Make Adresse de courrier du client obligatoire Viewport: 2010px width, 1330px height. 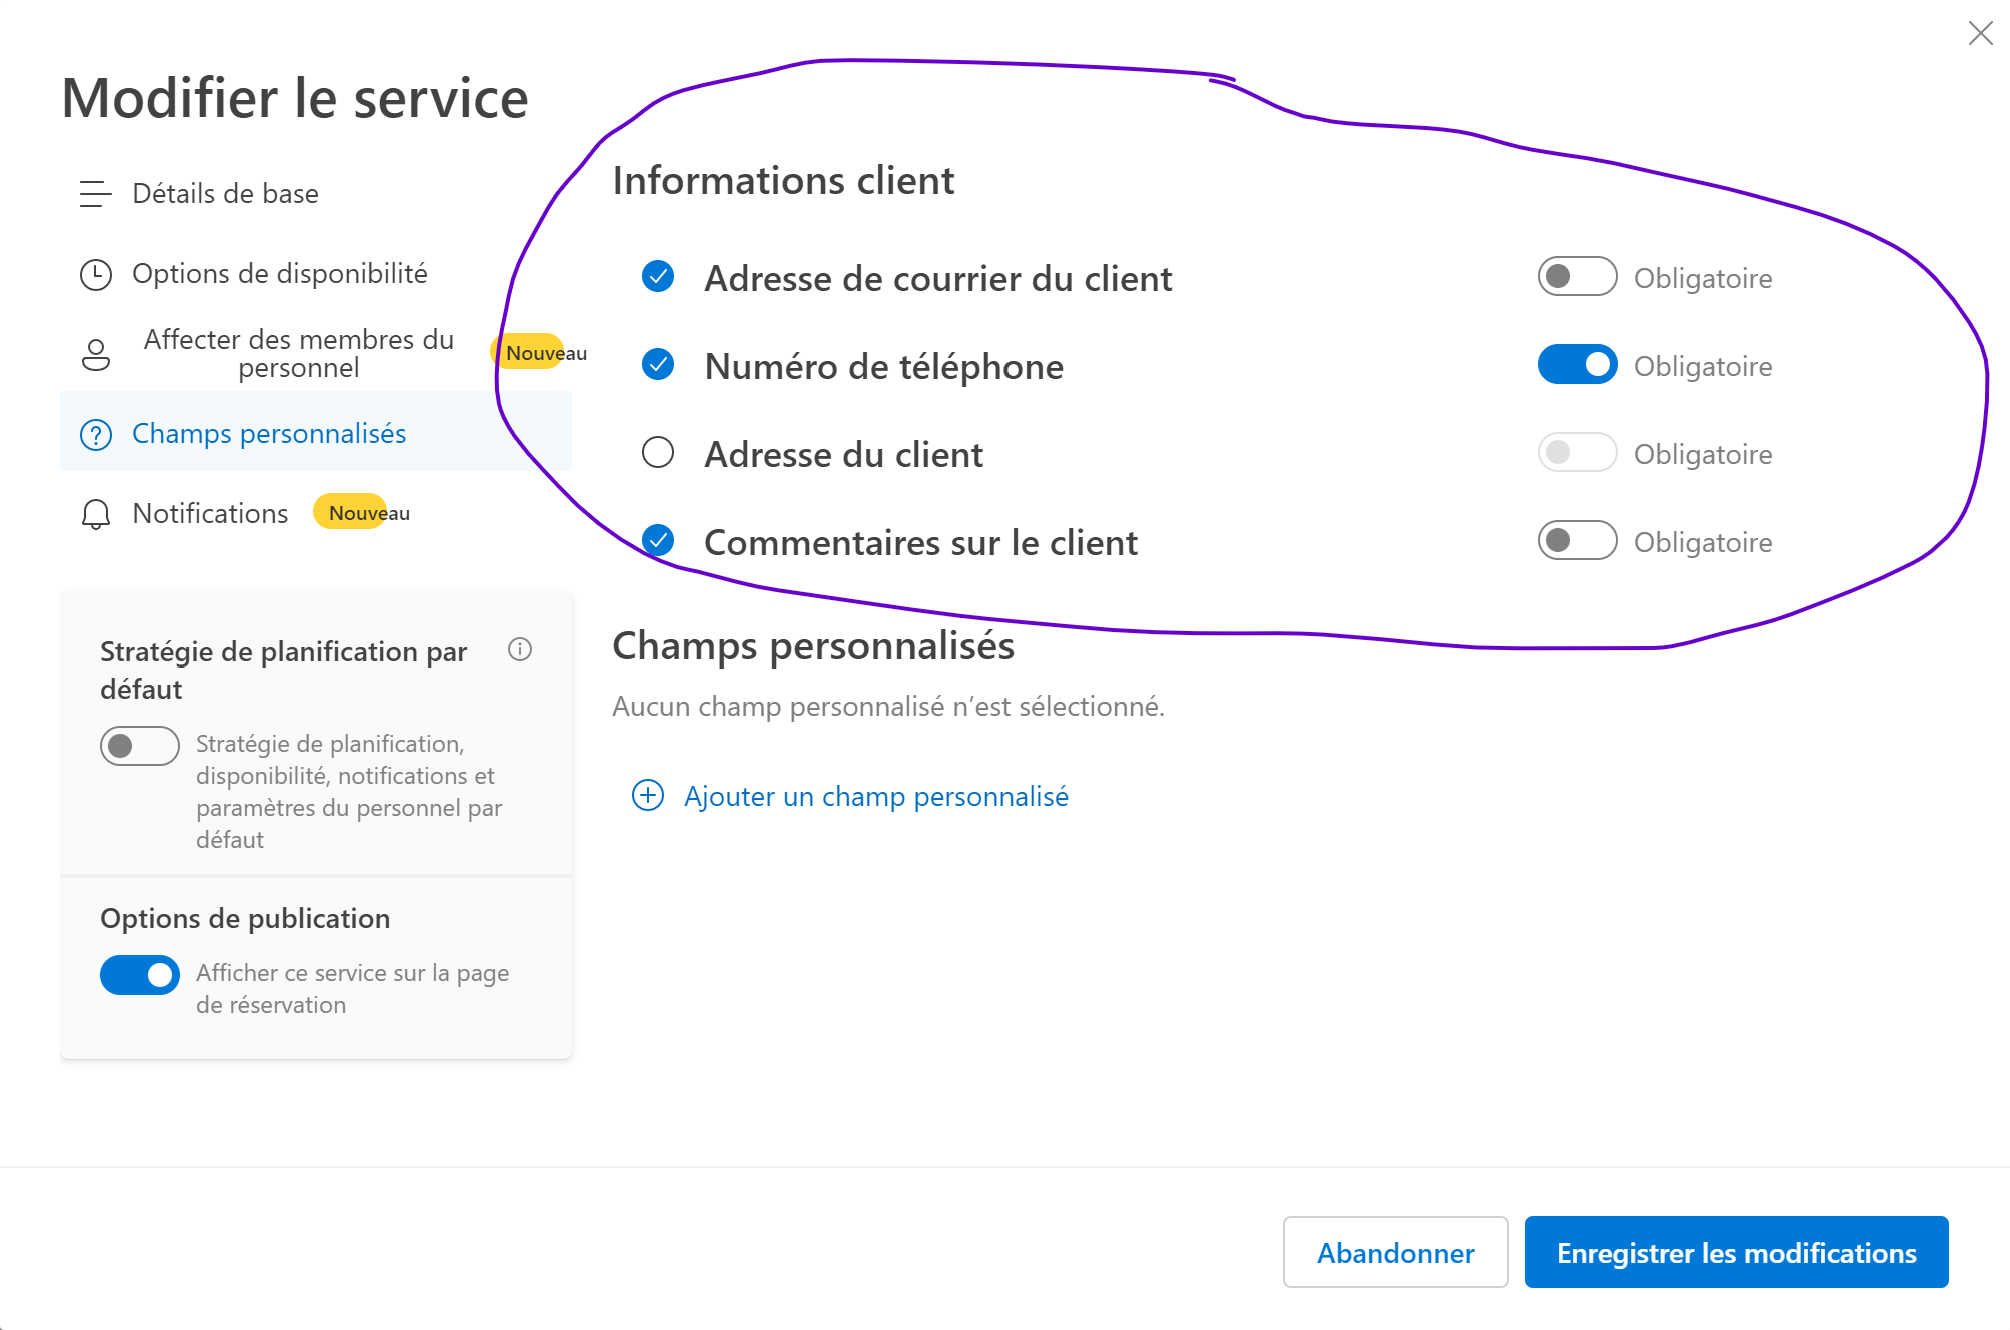click(1577, 277)
